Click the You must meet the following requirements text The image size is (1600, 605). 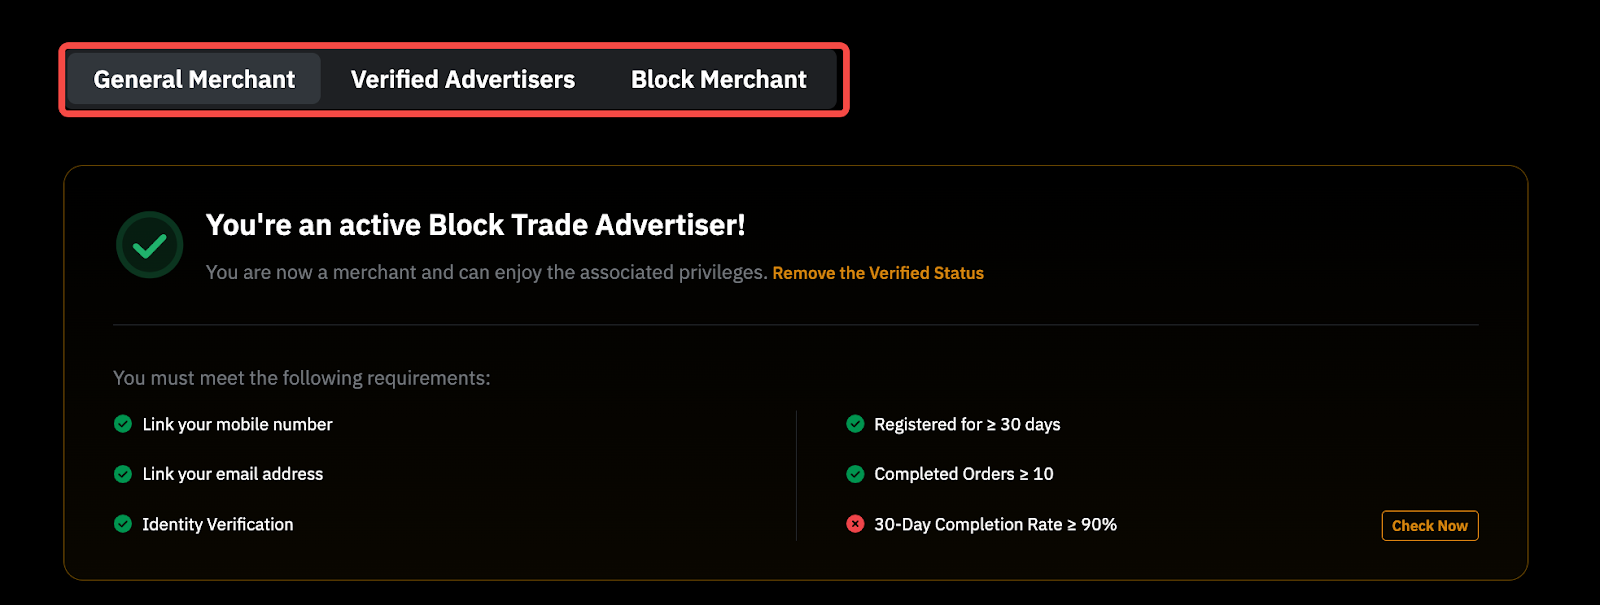301,378
